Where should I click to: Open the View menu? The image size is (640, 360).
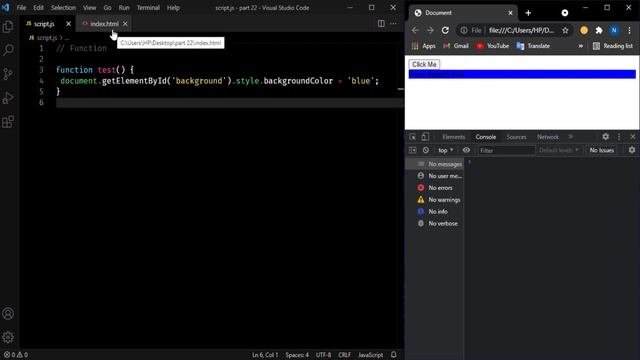pyautogui.click(x=89, y=8)
